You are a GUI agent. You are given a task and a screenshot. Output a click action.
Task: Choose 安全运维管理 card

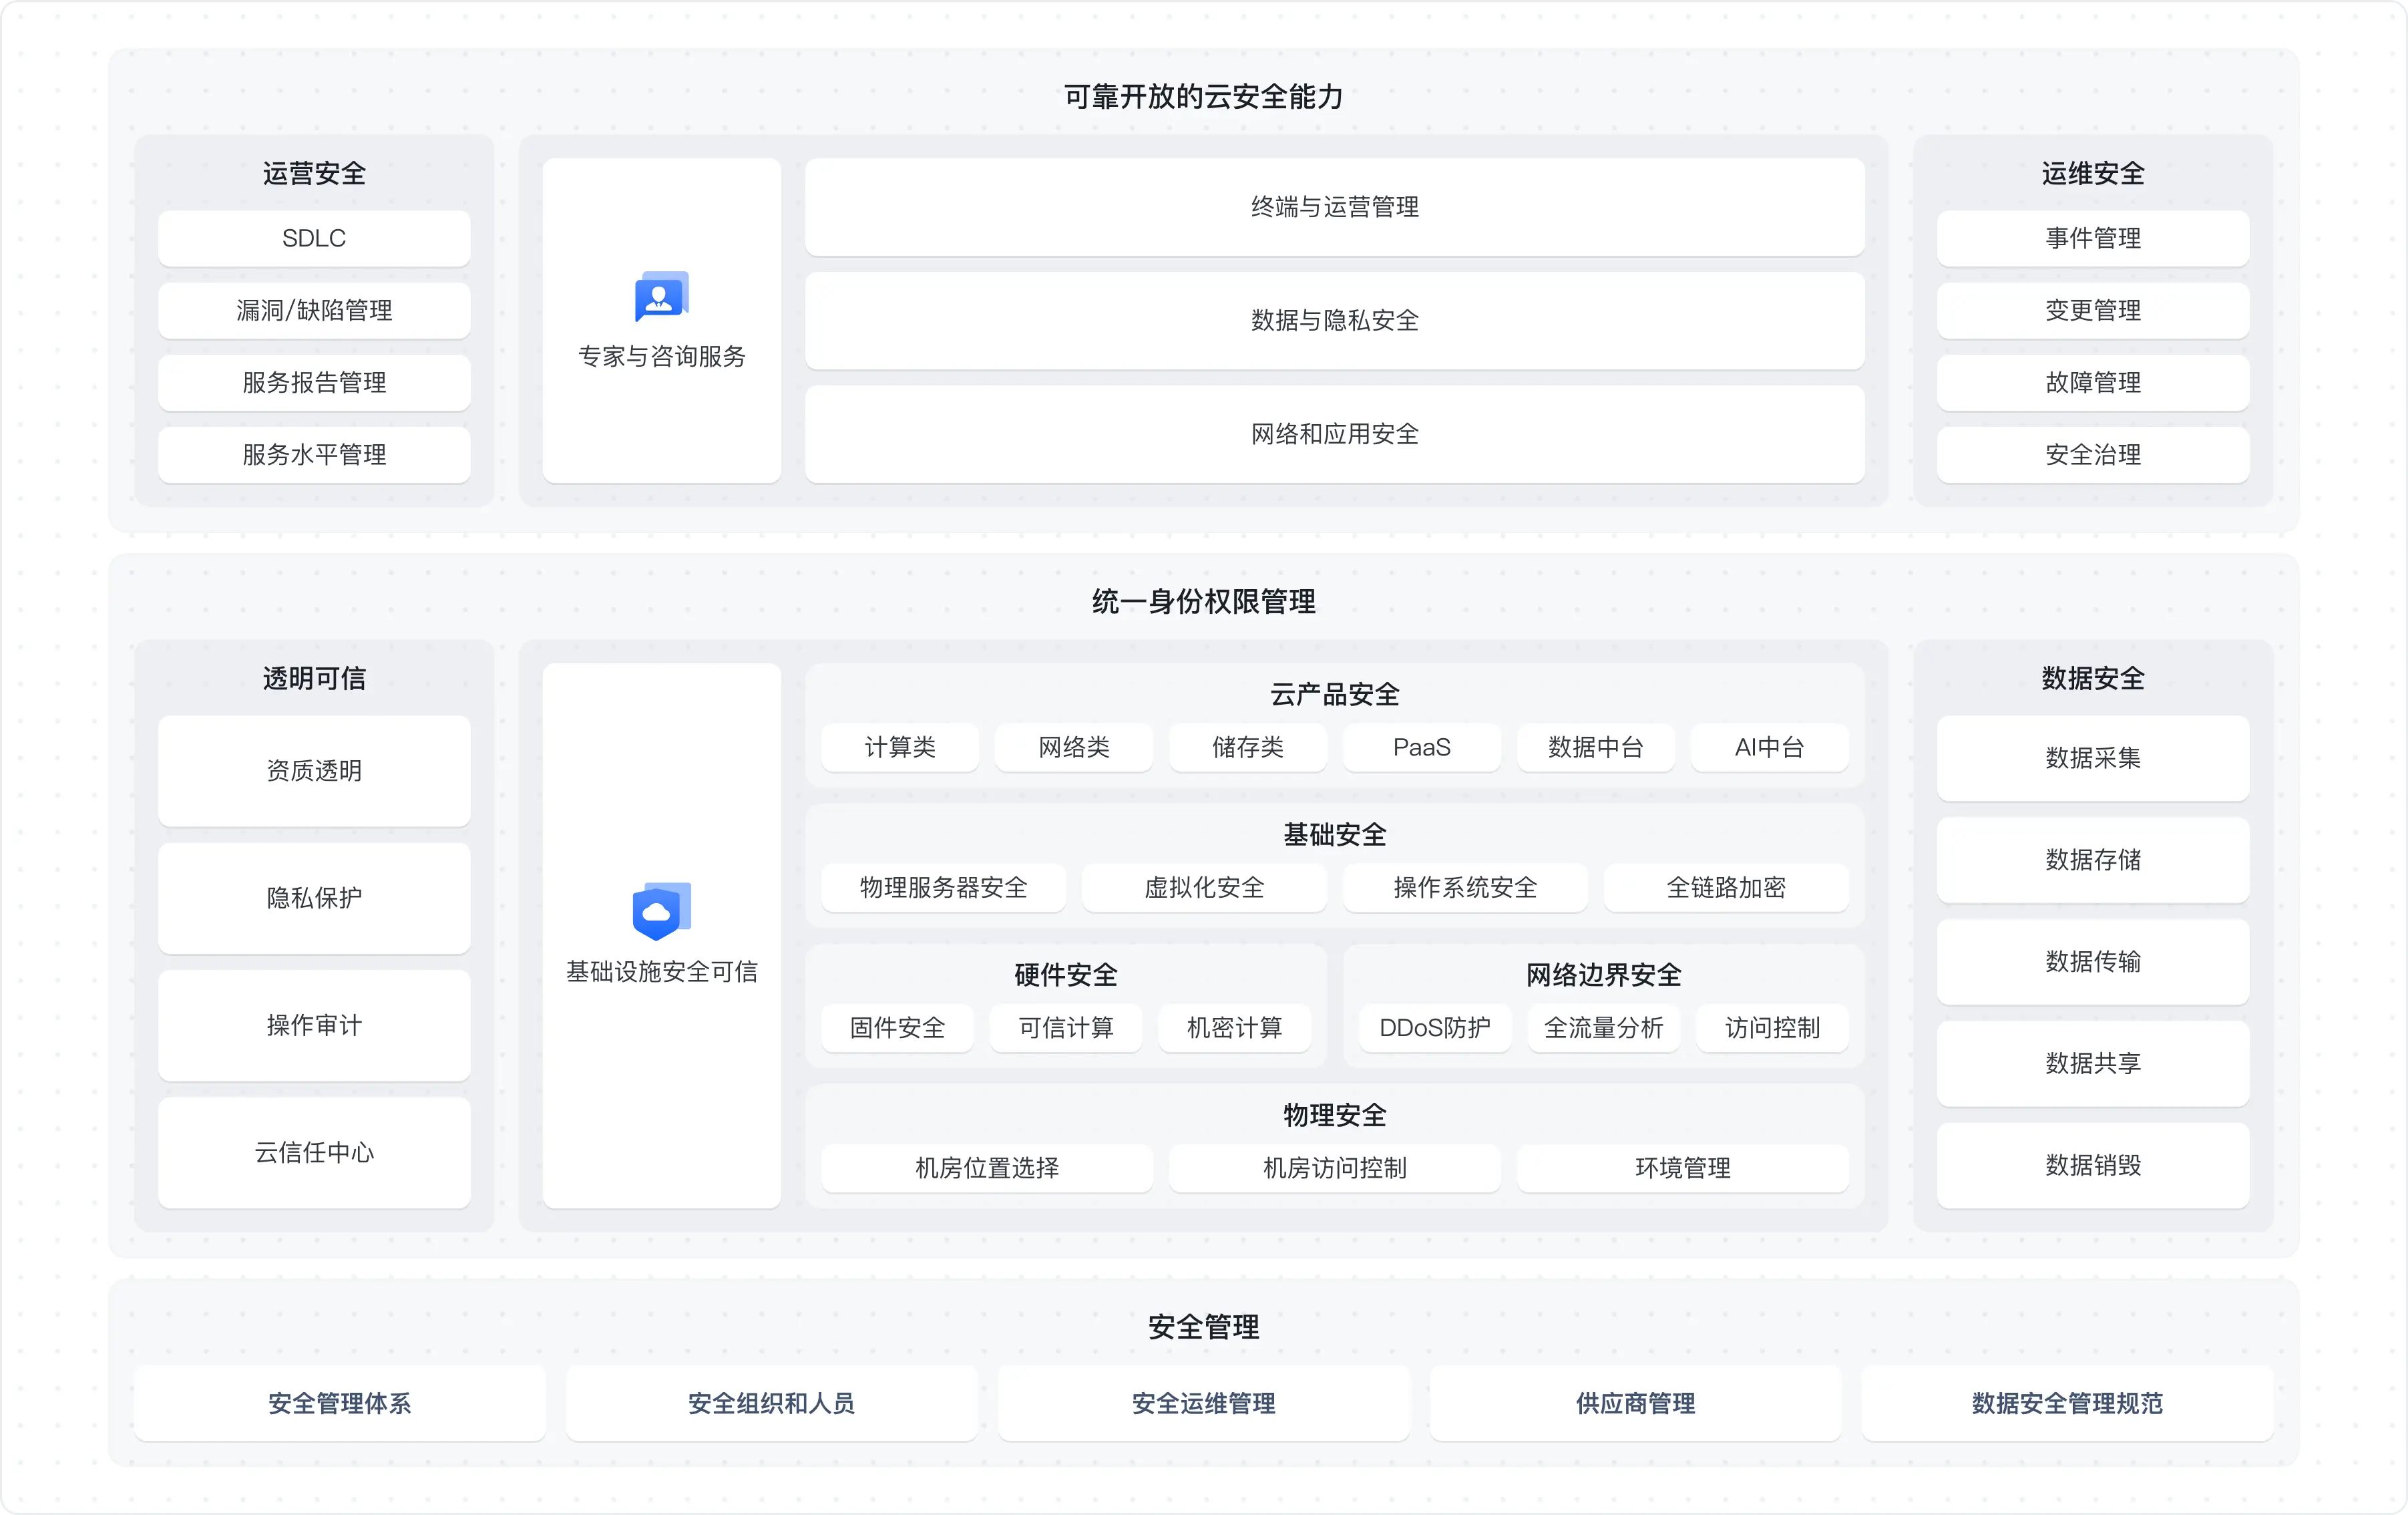click(x=1204, y=1403)
